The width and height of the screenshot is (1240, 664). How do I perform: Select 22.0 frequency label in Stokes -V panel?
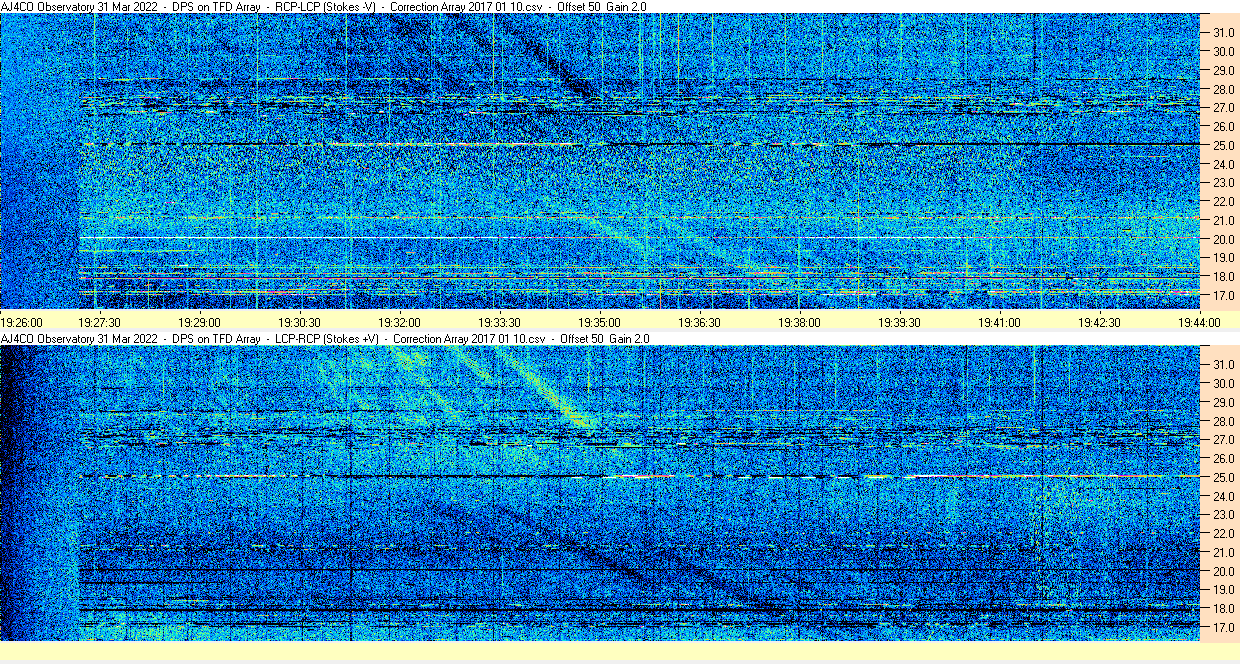pyautogui.click(x=1223, y=202)
